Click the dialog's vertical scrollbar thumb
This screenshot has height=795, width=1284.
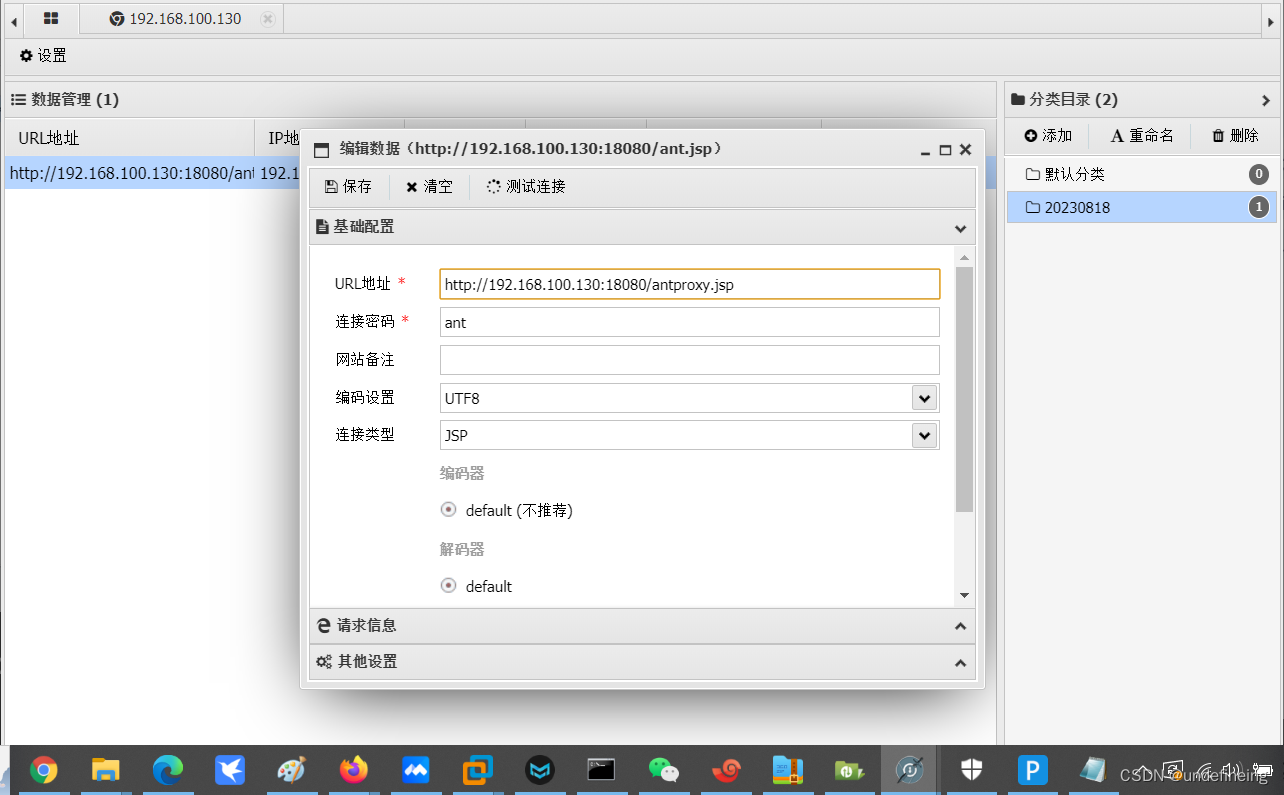click(964, 390)
